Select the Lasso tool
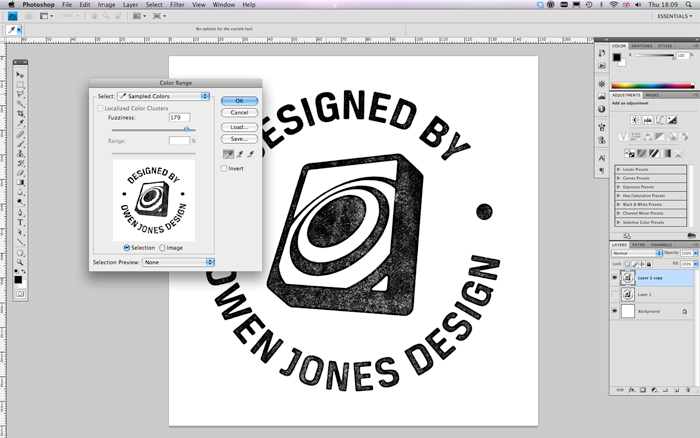 [20, 94]
